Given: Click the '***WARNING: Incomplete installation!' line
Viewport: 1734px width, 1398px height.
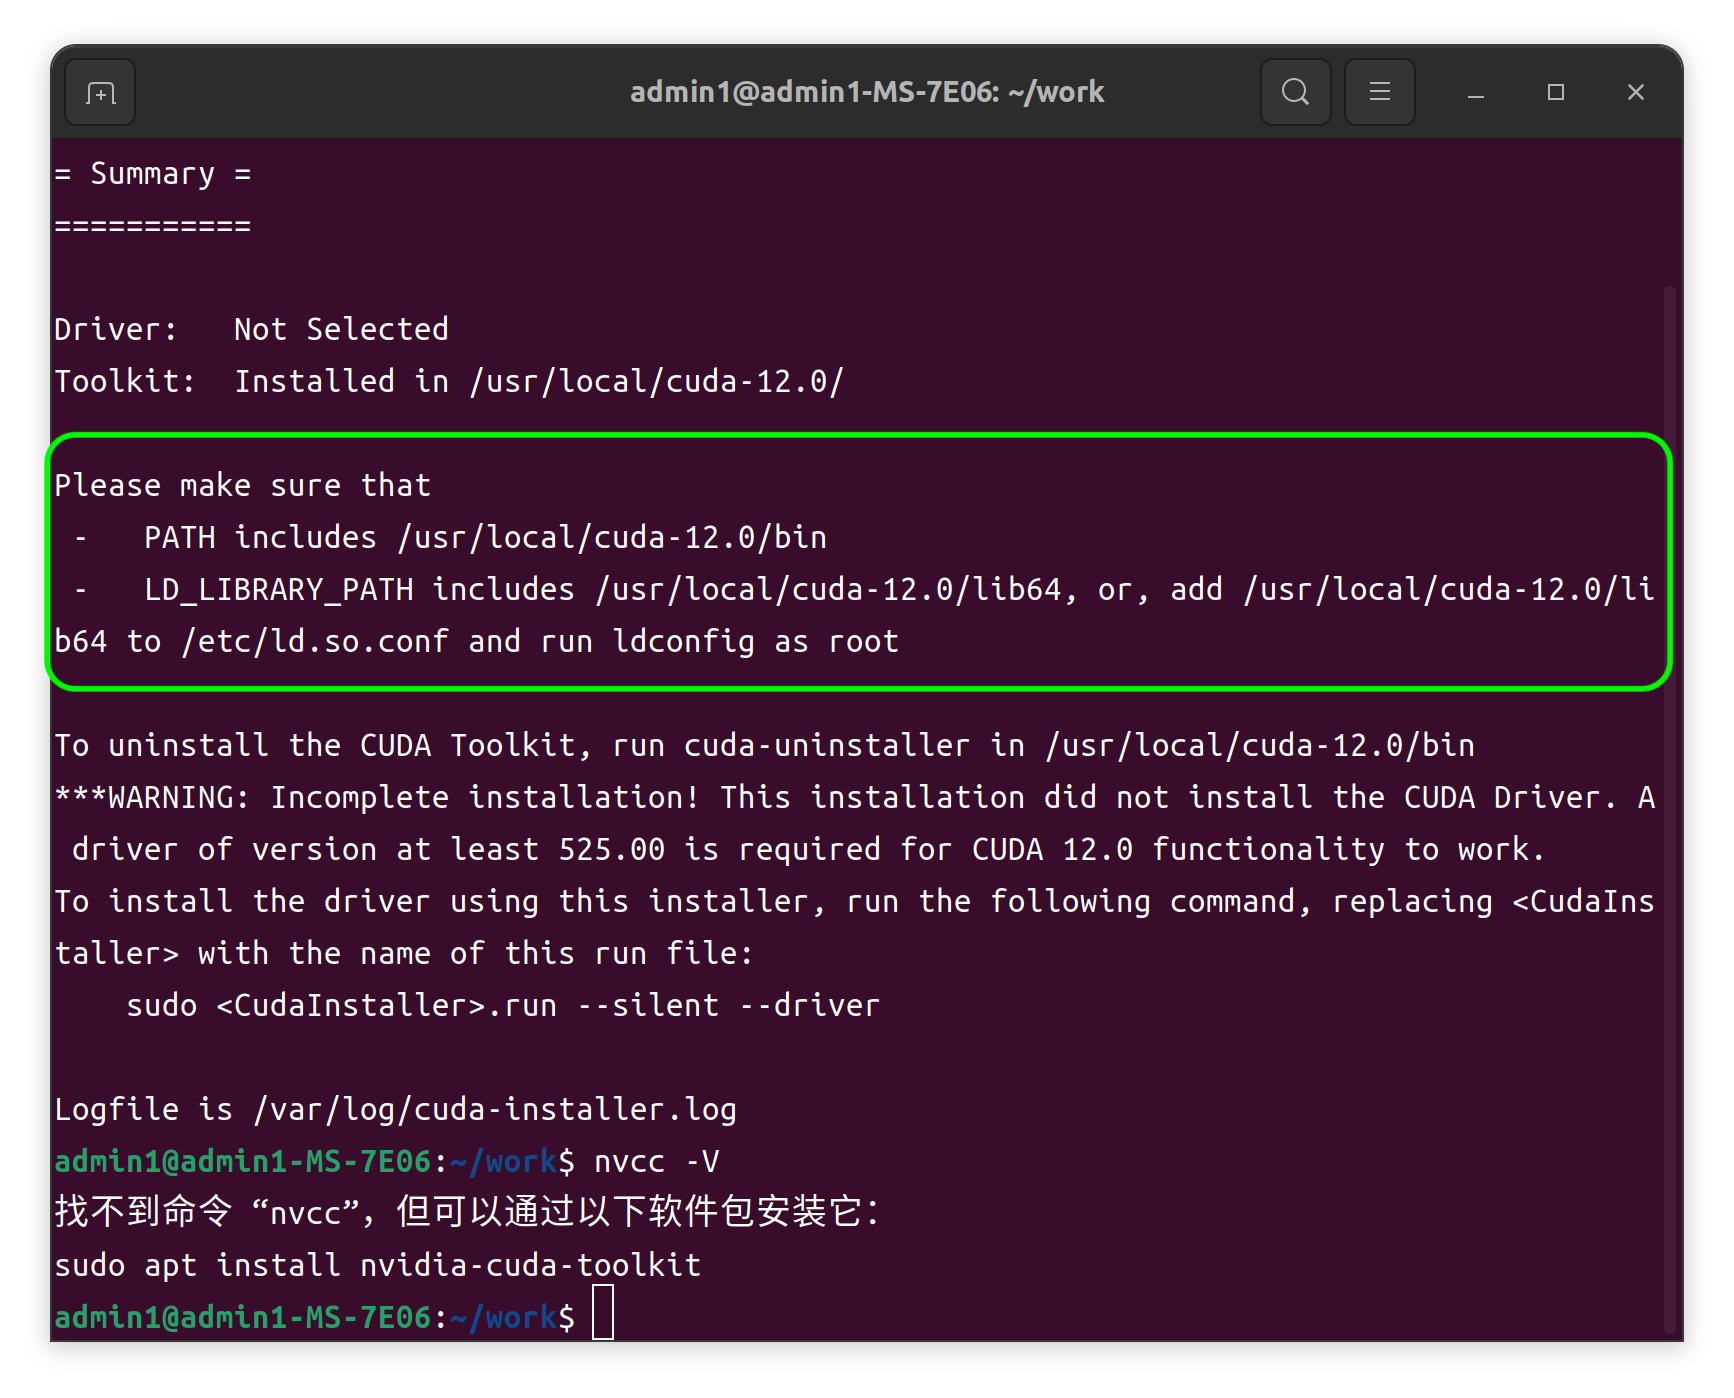Looking at the screenshot, I should (x=855, y=797).
